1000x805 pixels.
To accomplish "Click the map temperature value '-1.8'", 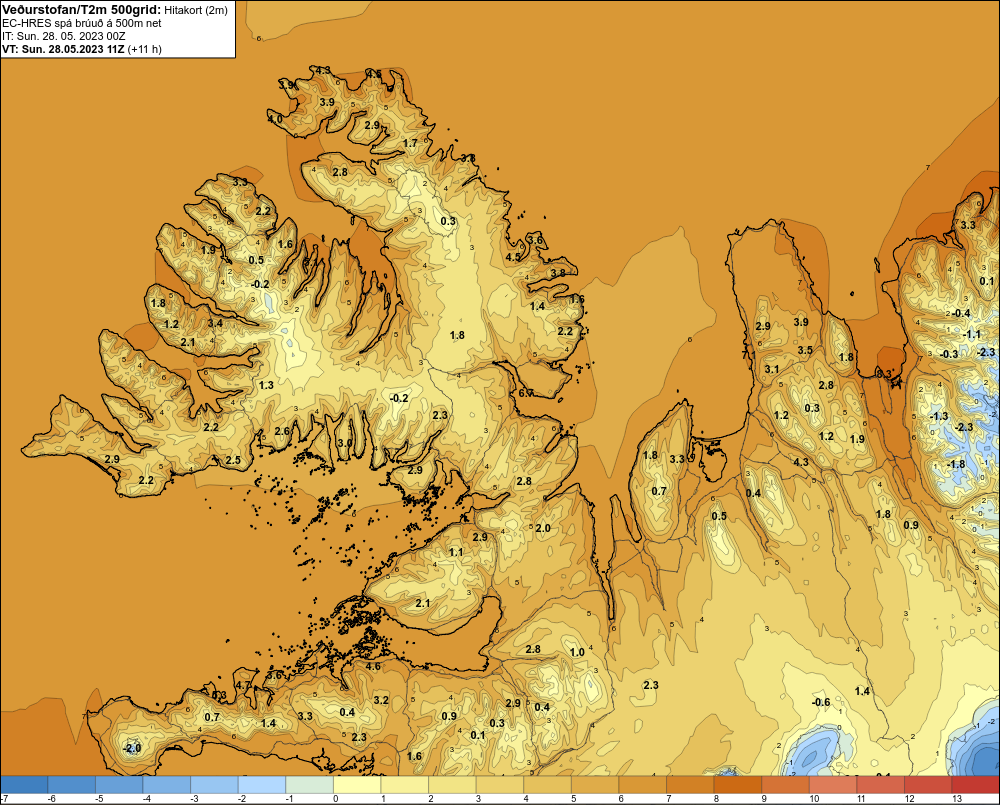I will pyautogui.click(x=956, y=464).
